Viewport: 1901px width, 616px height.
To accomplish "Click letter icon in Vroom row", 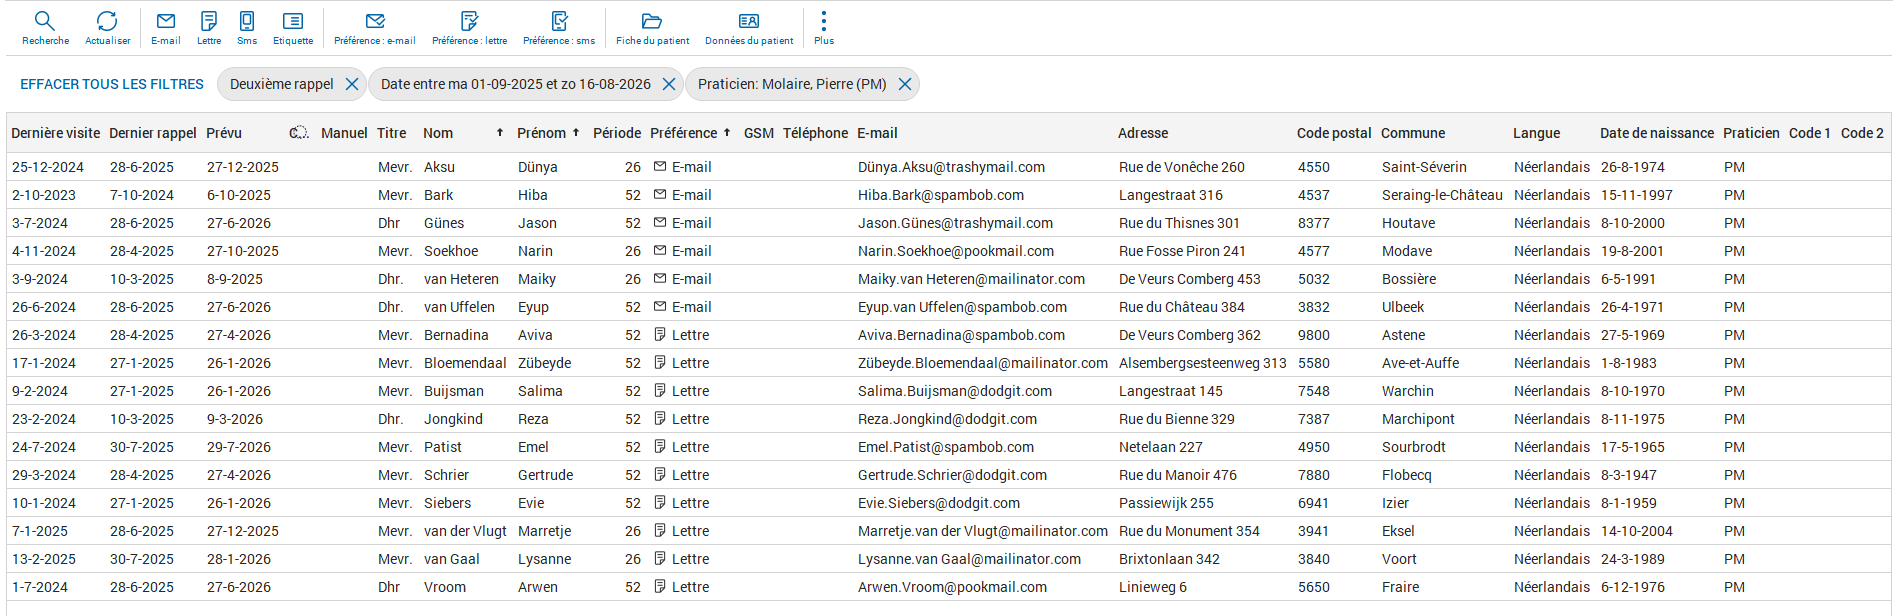I will [660, 587].
